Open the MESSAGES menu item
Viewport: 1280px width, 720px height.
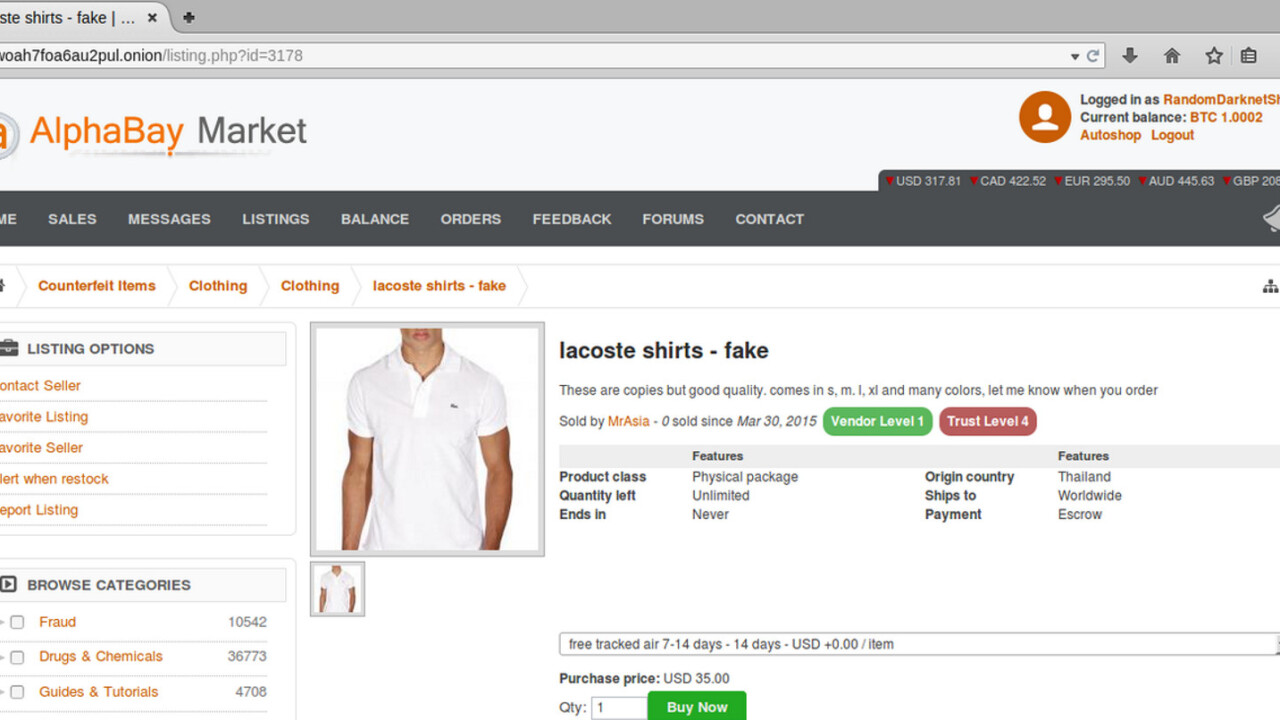[x=169, y=219]
